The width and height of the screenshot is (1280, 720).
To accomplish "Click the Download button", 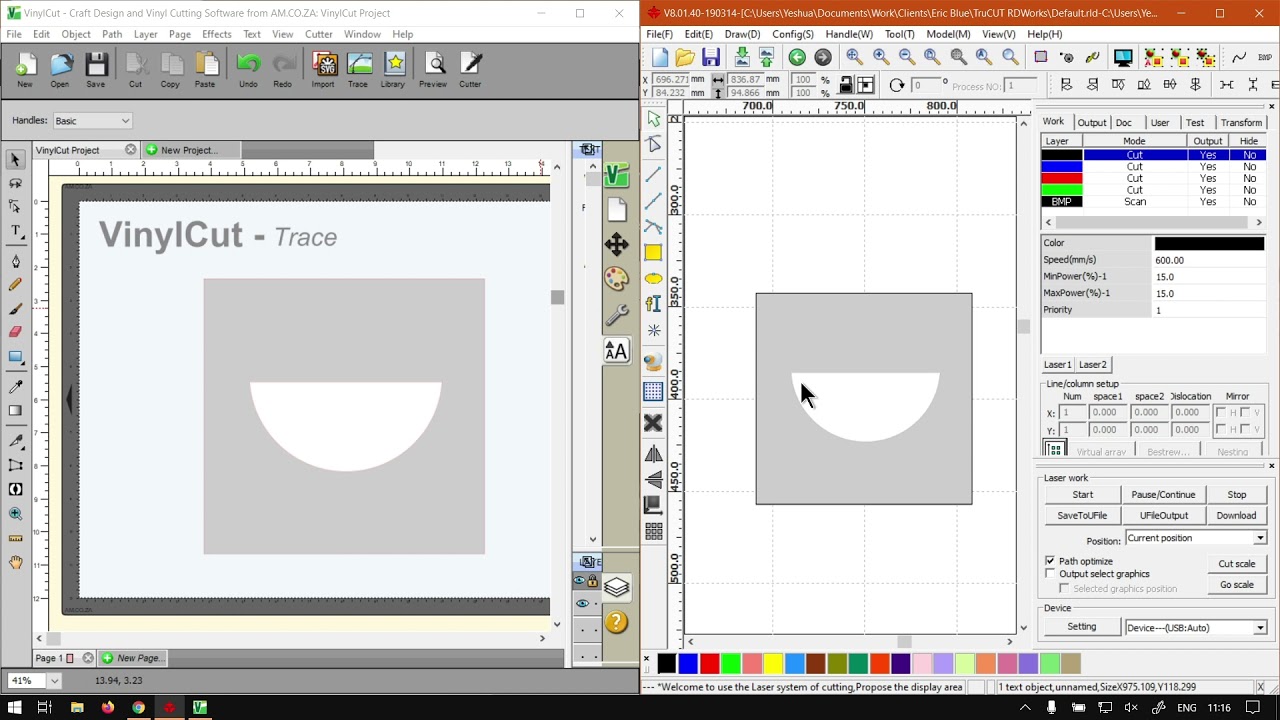I will (x=1236, y=515).
